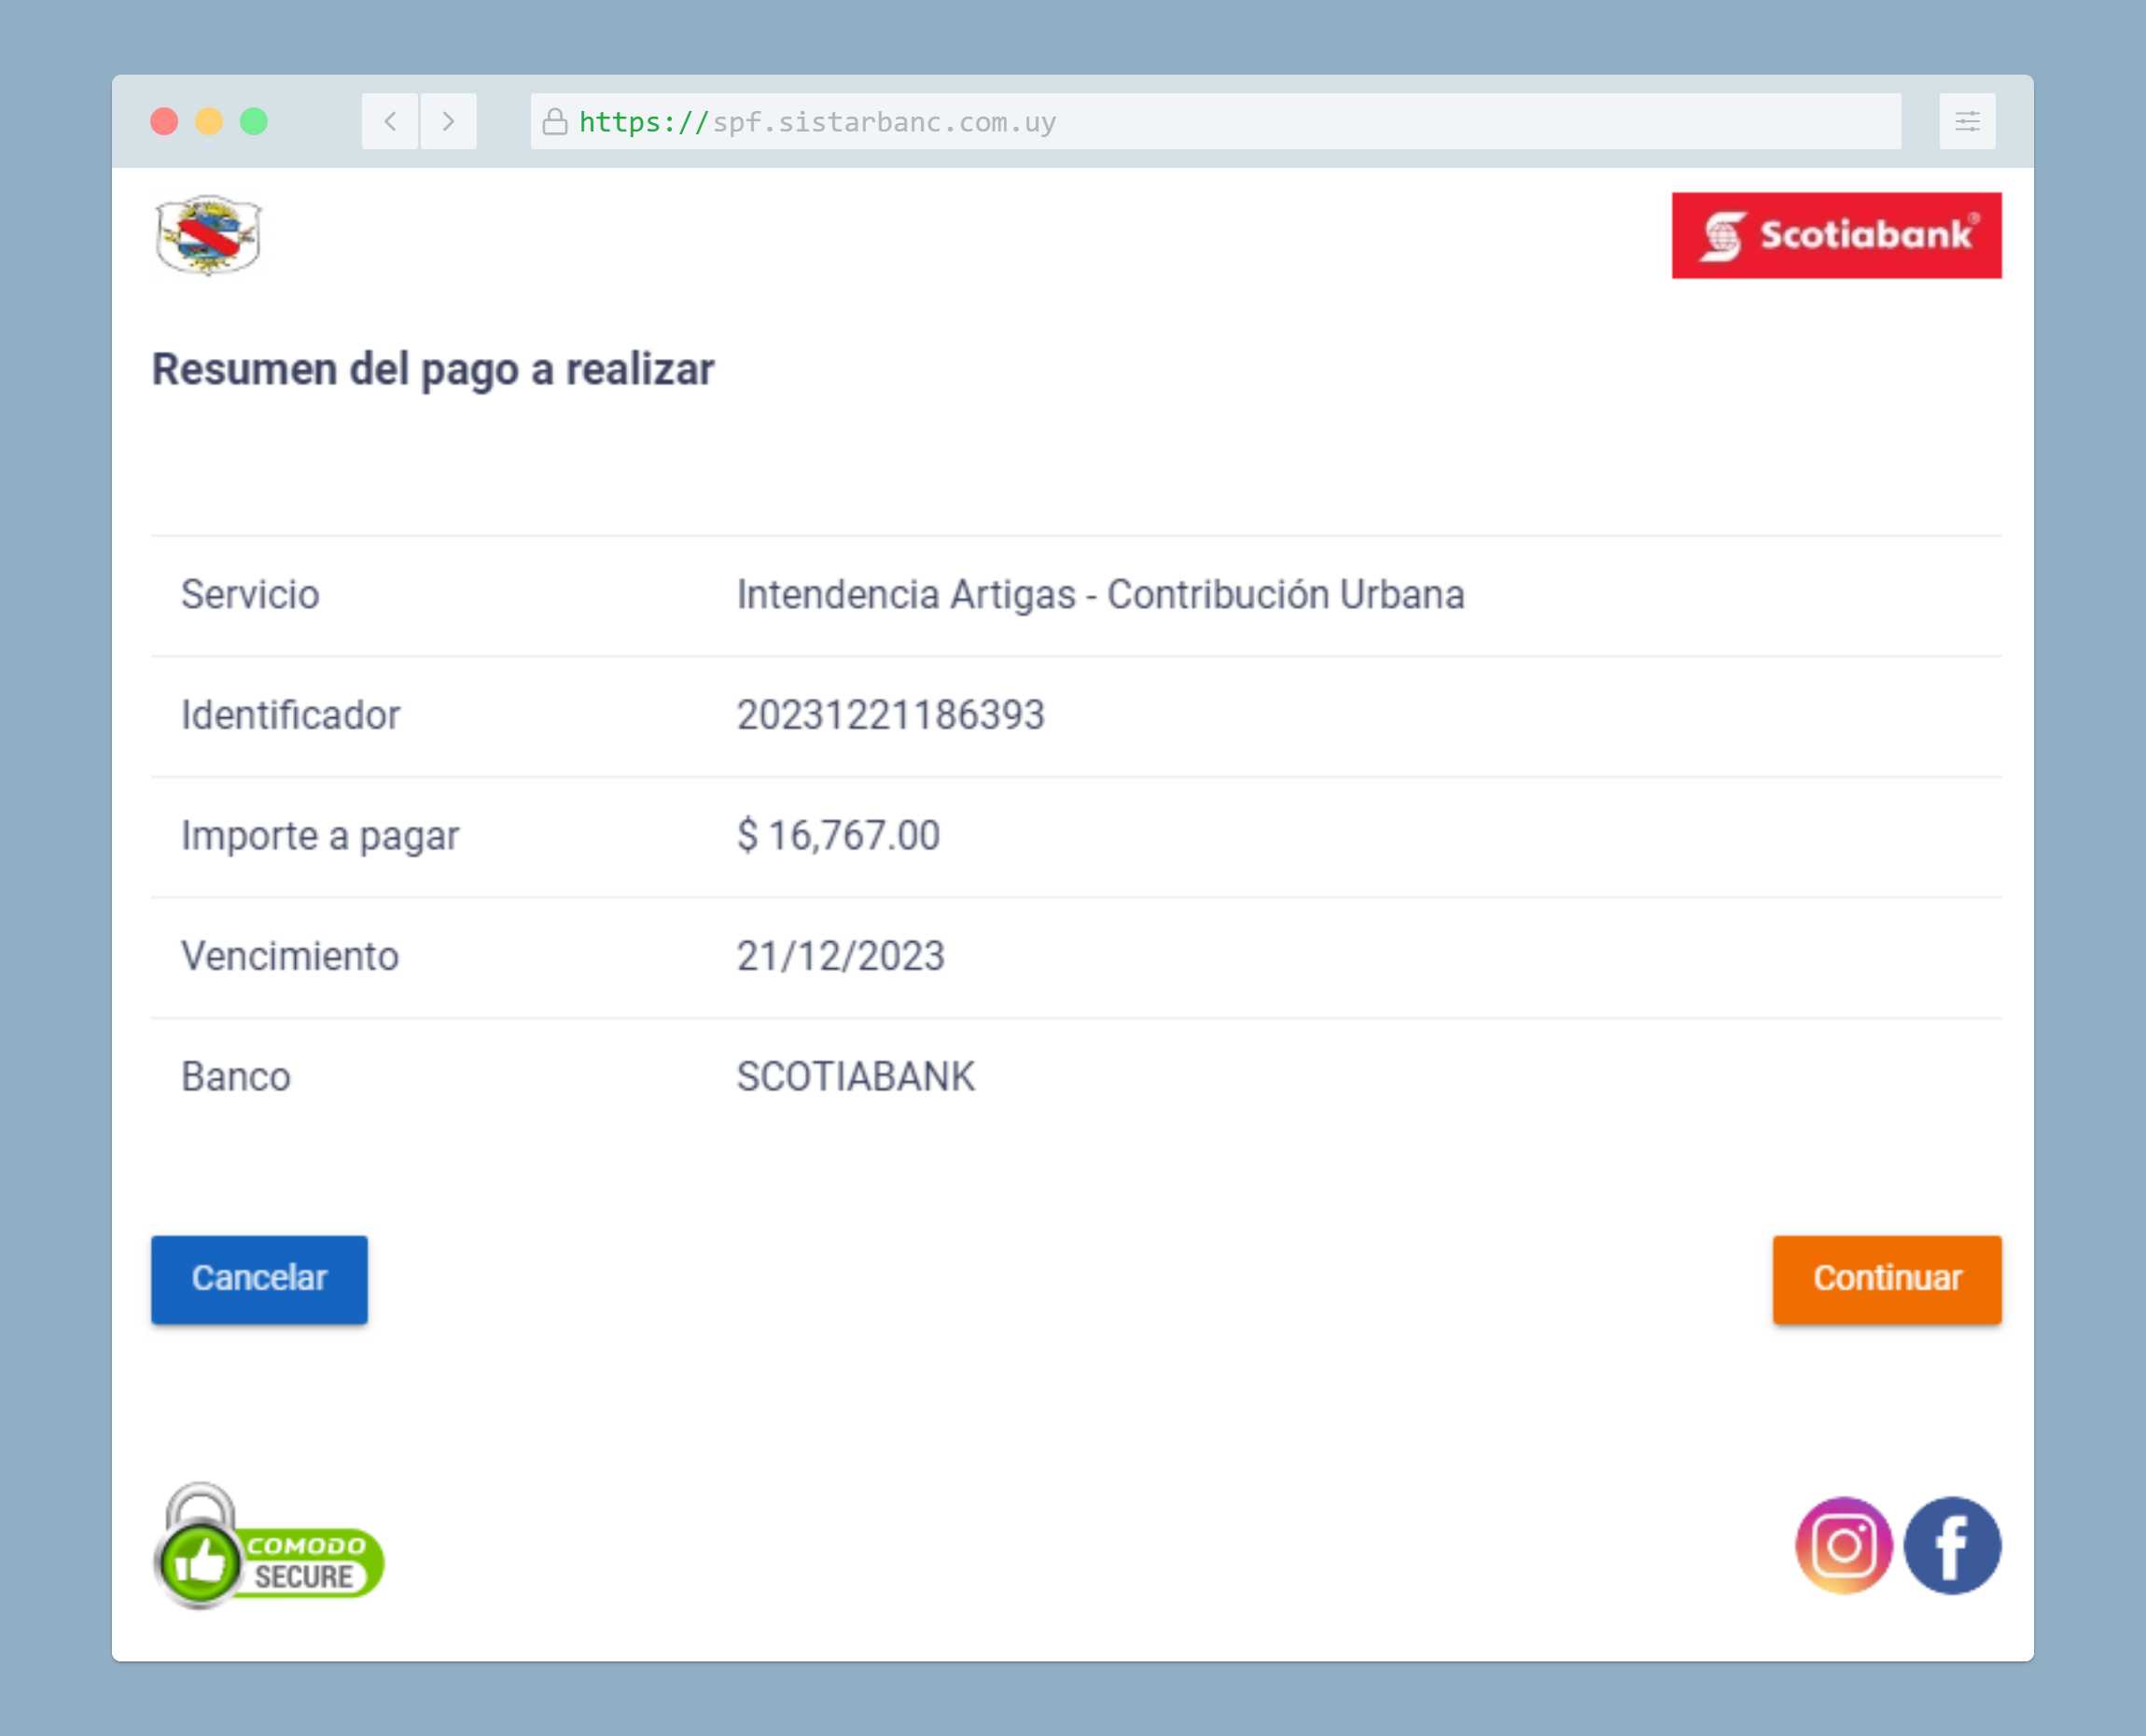The width and height of the screenshot is (2146, 1736).
Task: Click the padlock icon in address bar
Action: click(x=555, y=122)
